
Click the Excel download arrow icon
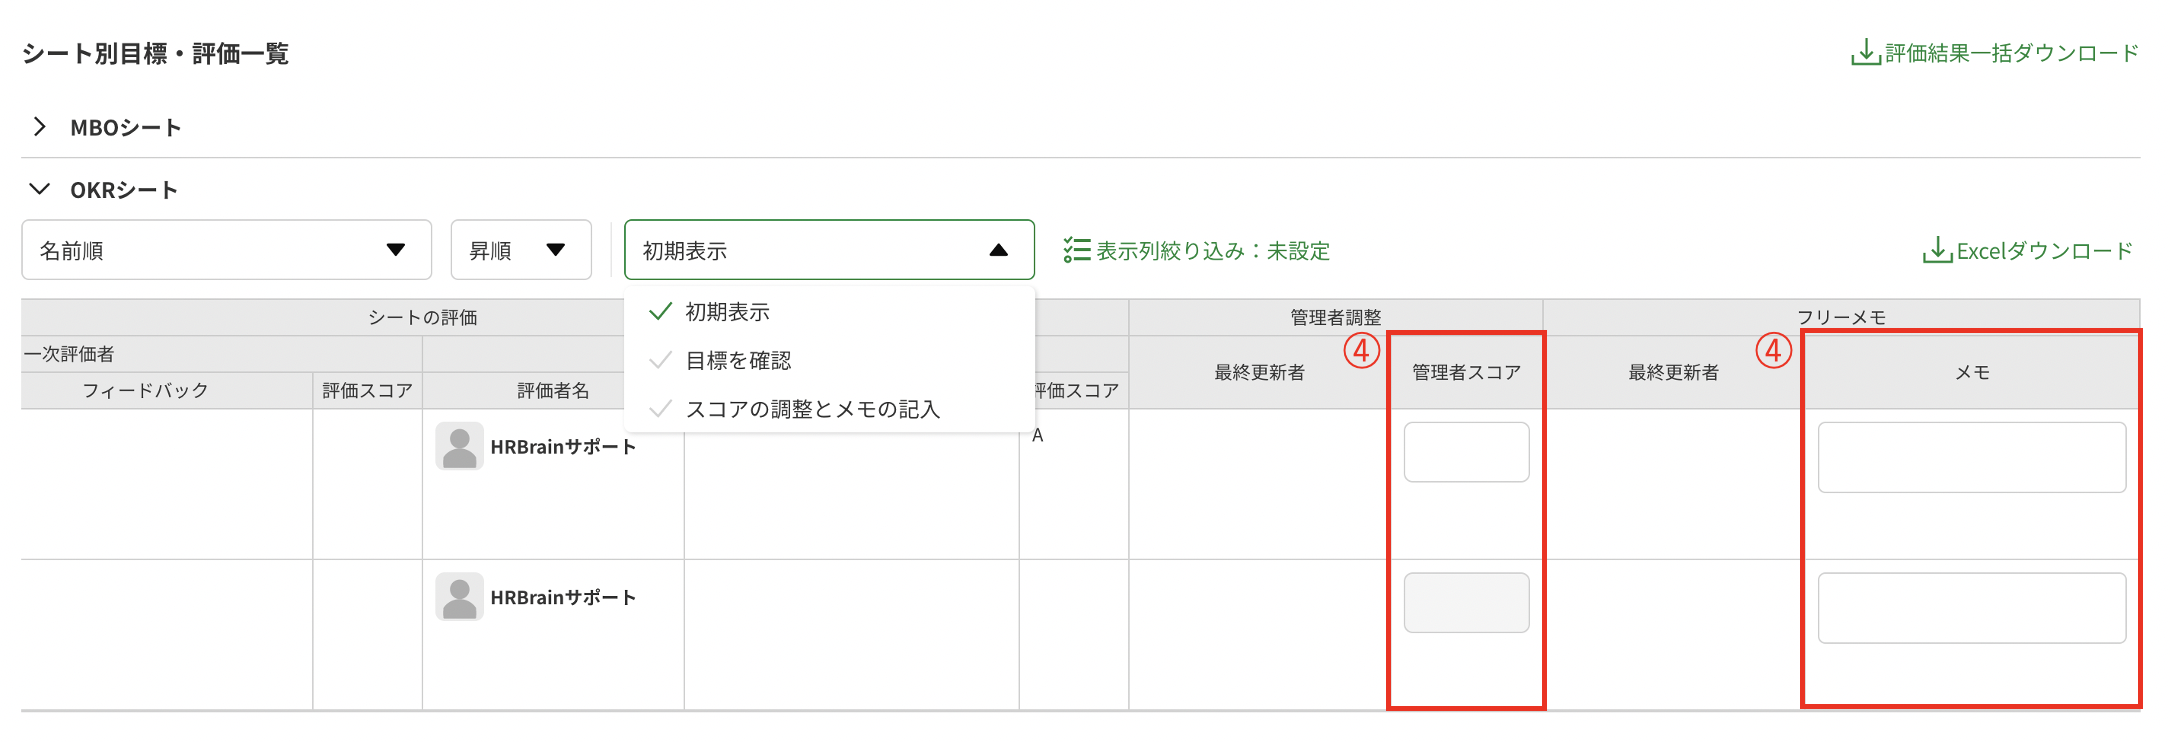tap(1937, 250)
